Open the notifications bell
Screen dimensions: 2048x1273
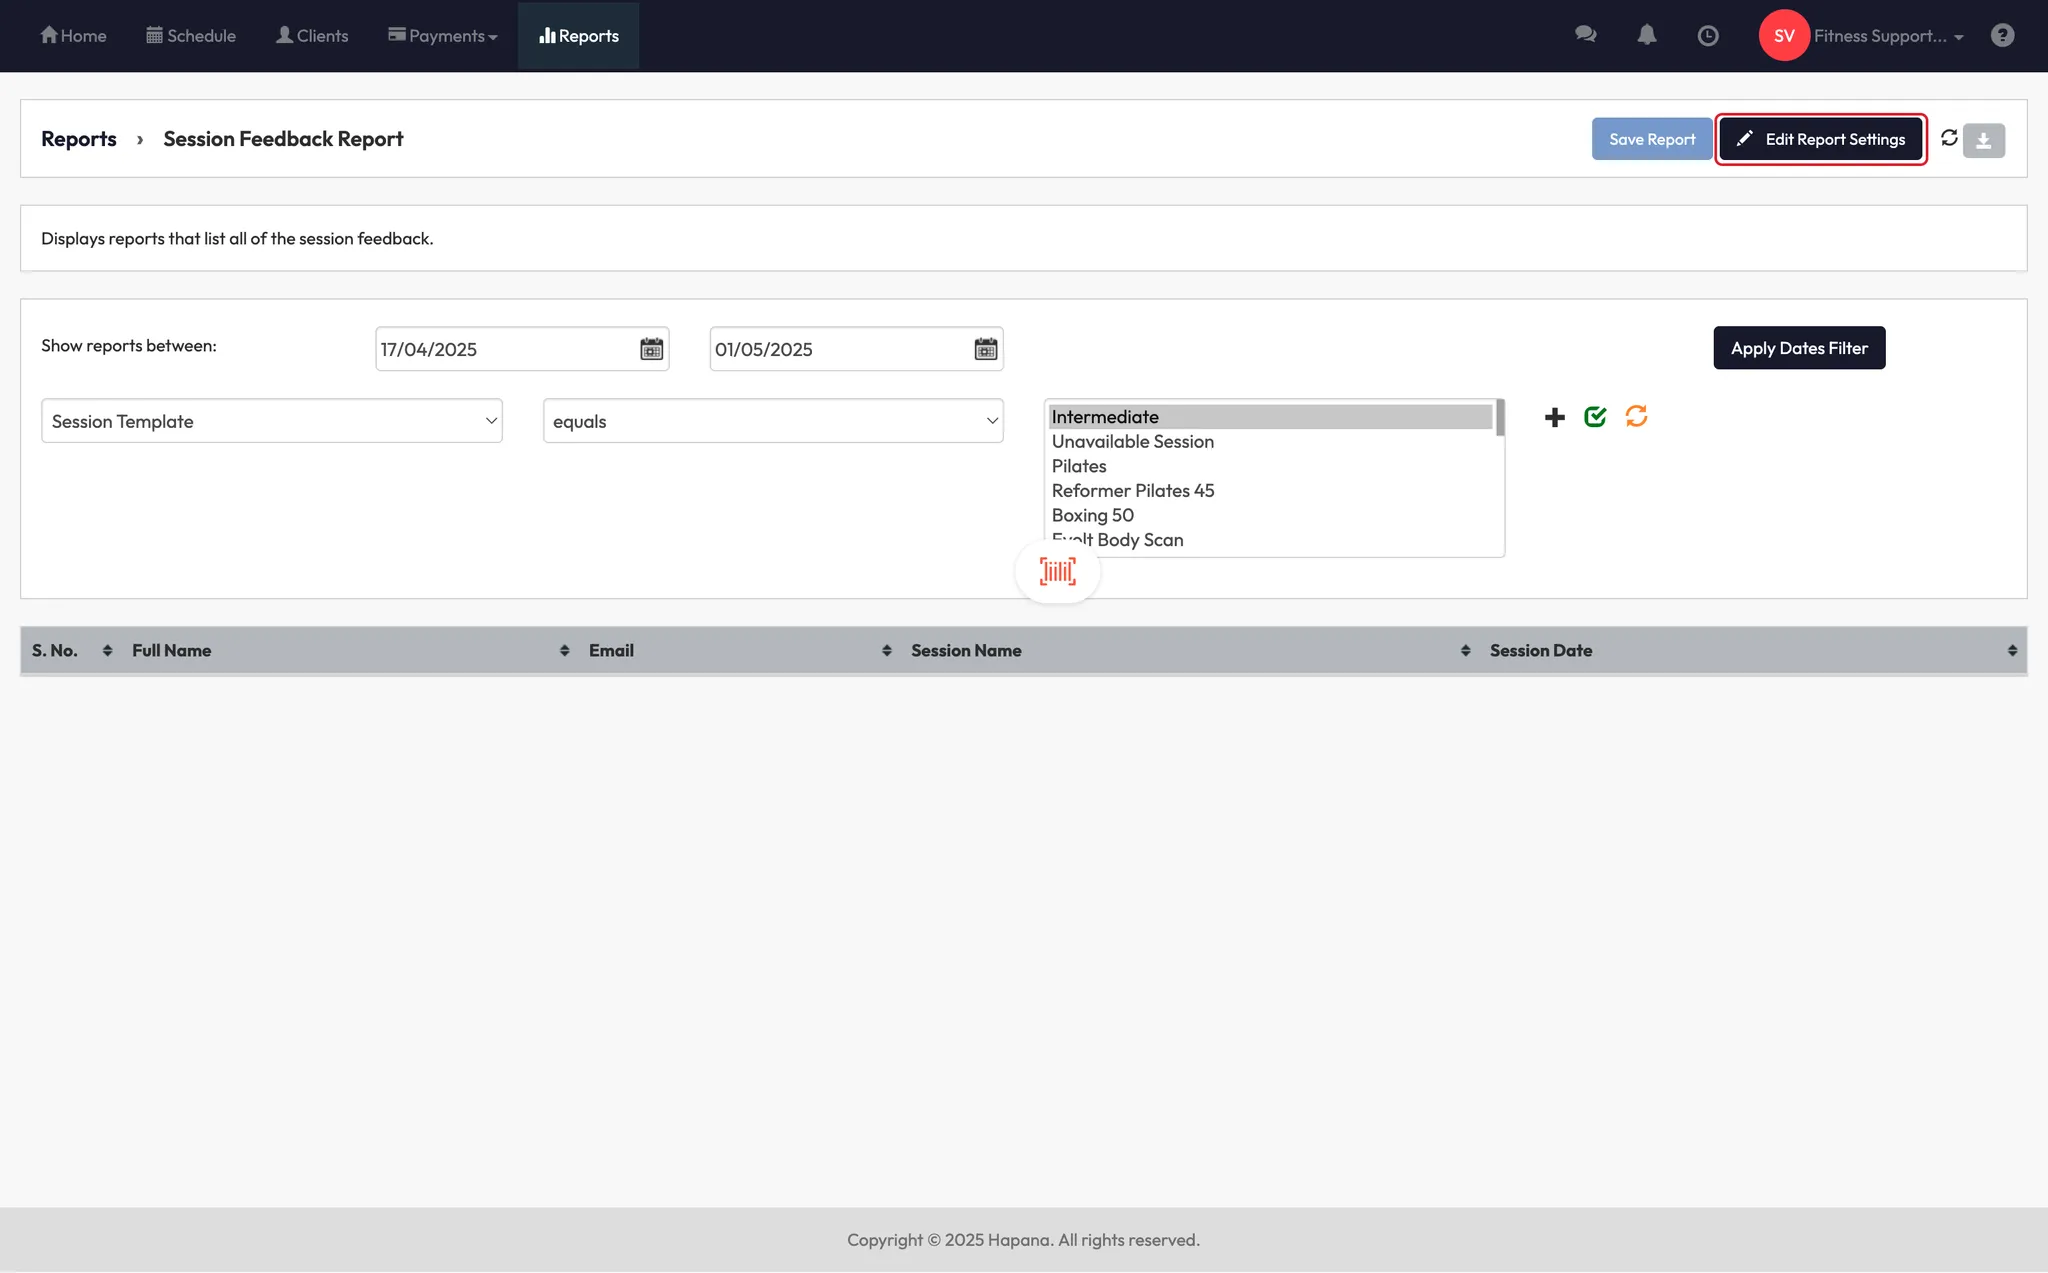coord(1647,35)
